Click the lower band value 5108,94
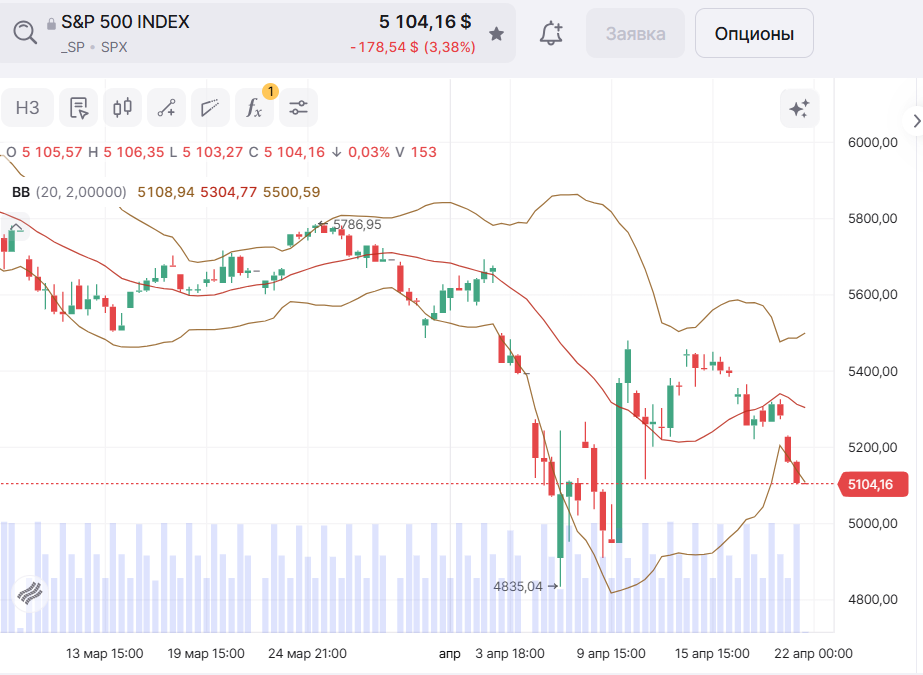The width and height of the screenshot is (923, 675). click(165, 192)
